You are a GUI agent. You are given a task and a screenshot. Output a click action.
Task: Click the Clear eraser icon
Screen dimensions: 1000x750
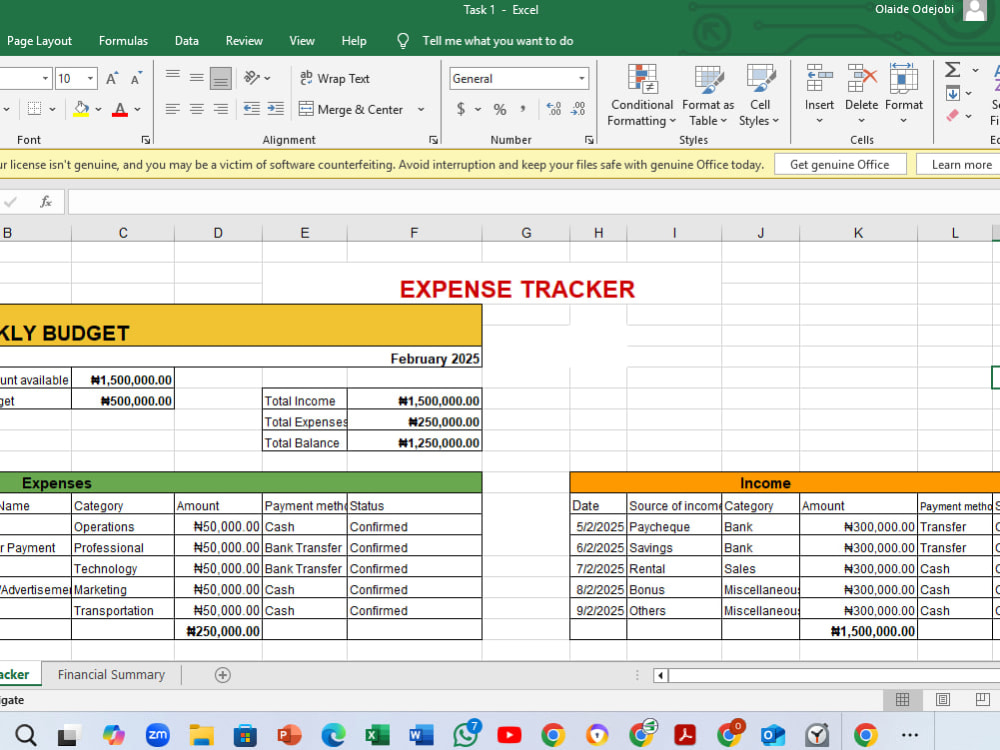coord(953,115)
